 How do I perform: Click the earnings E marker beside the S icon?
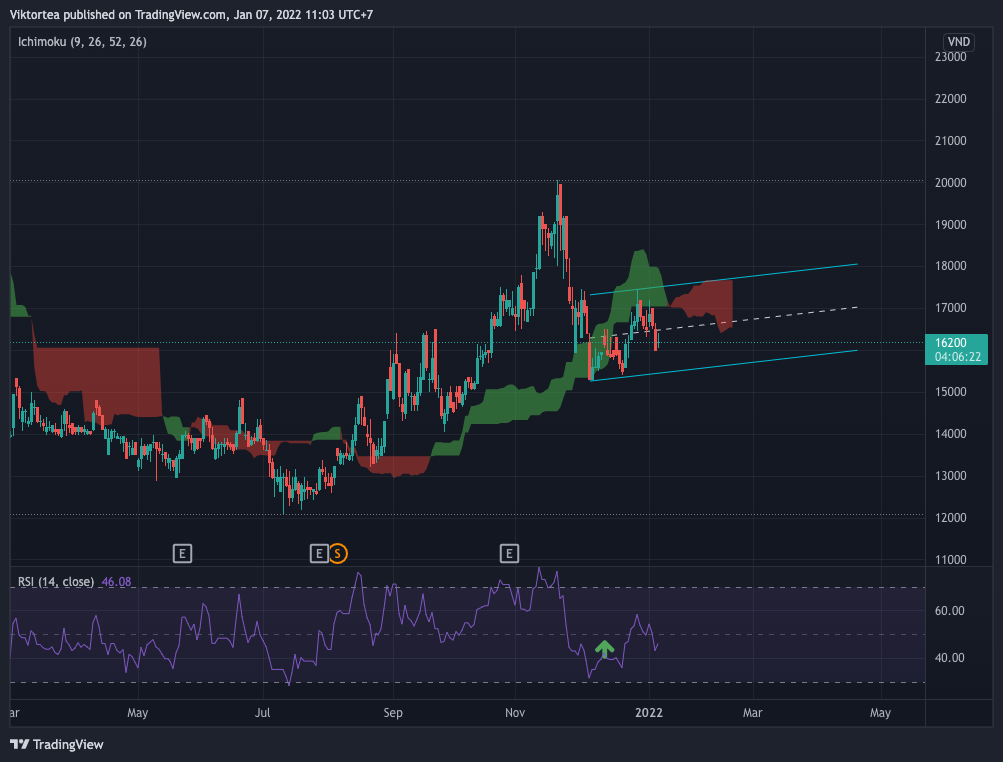319,553
